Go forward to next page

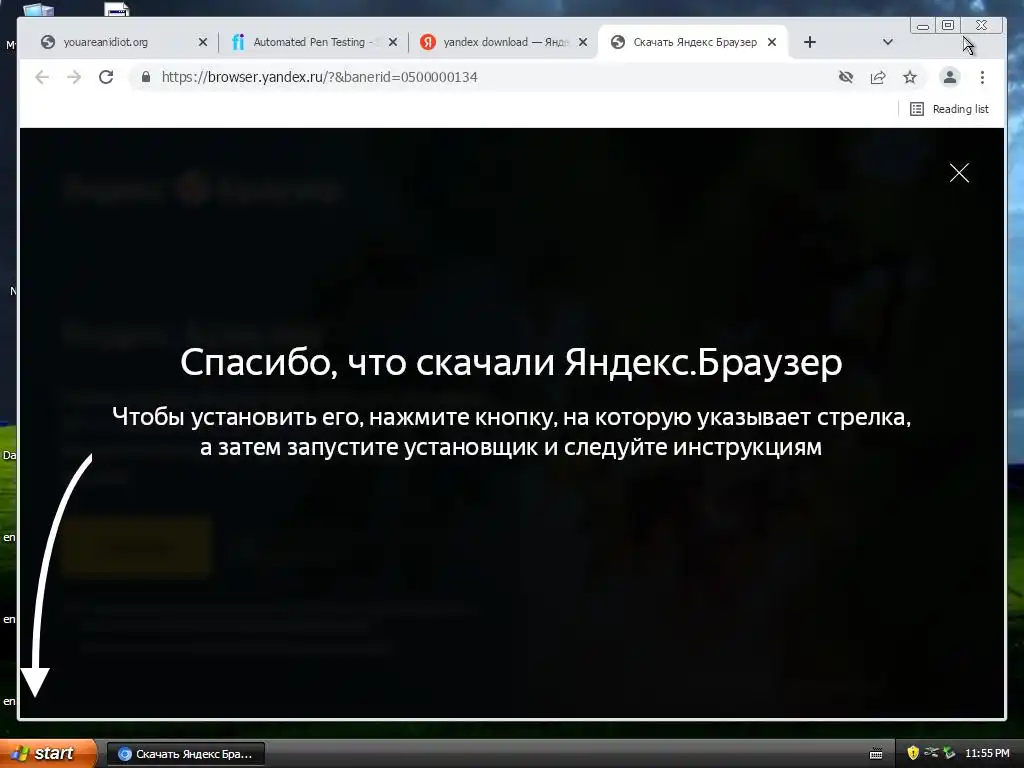coord(74,77)
